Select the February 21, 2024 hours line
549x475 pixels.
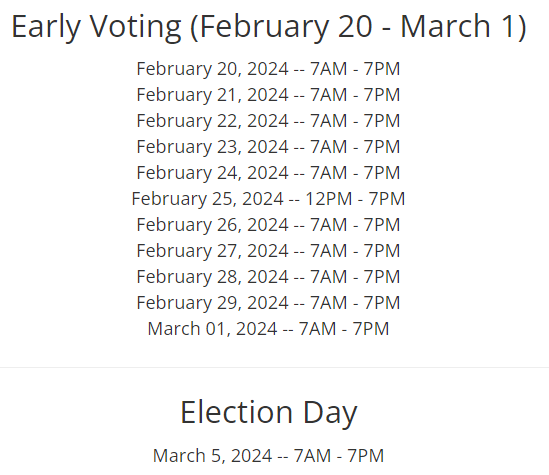268,95
